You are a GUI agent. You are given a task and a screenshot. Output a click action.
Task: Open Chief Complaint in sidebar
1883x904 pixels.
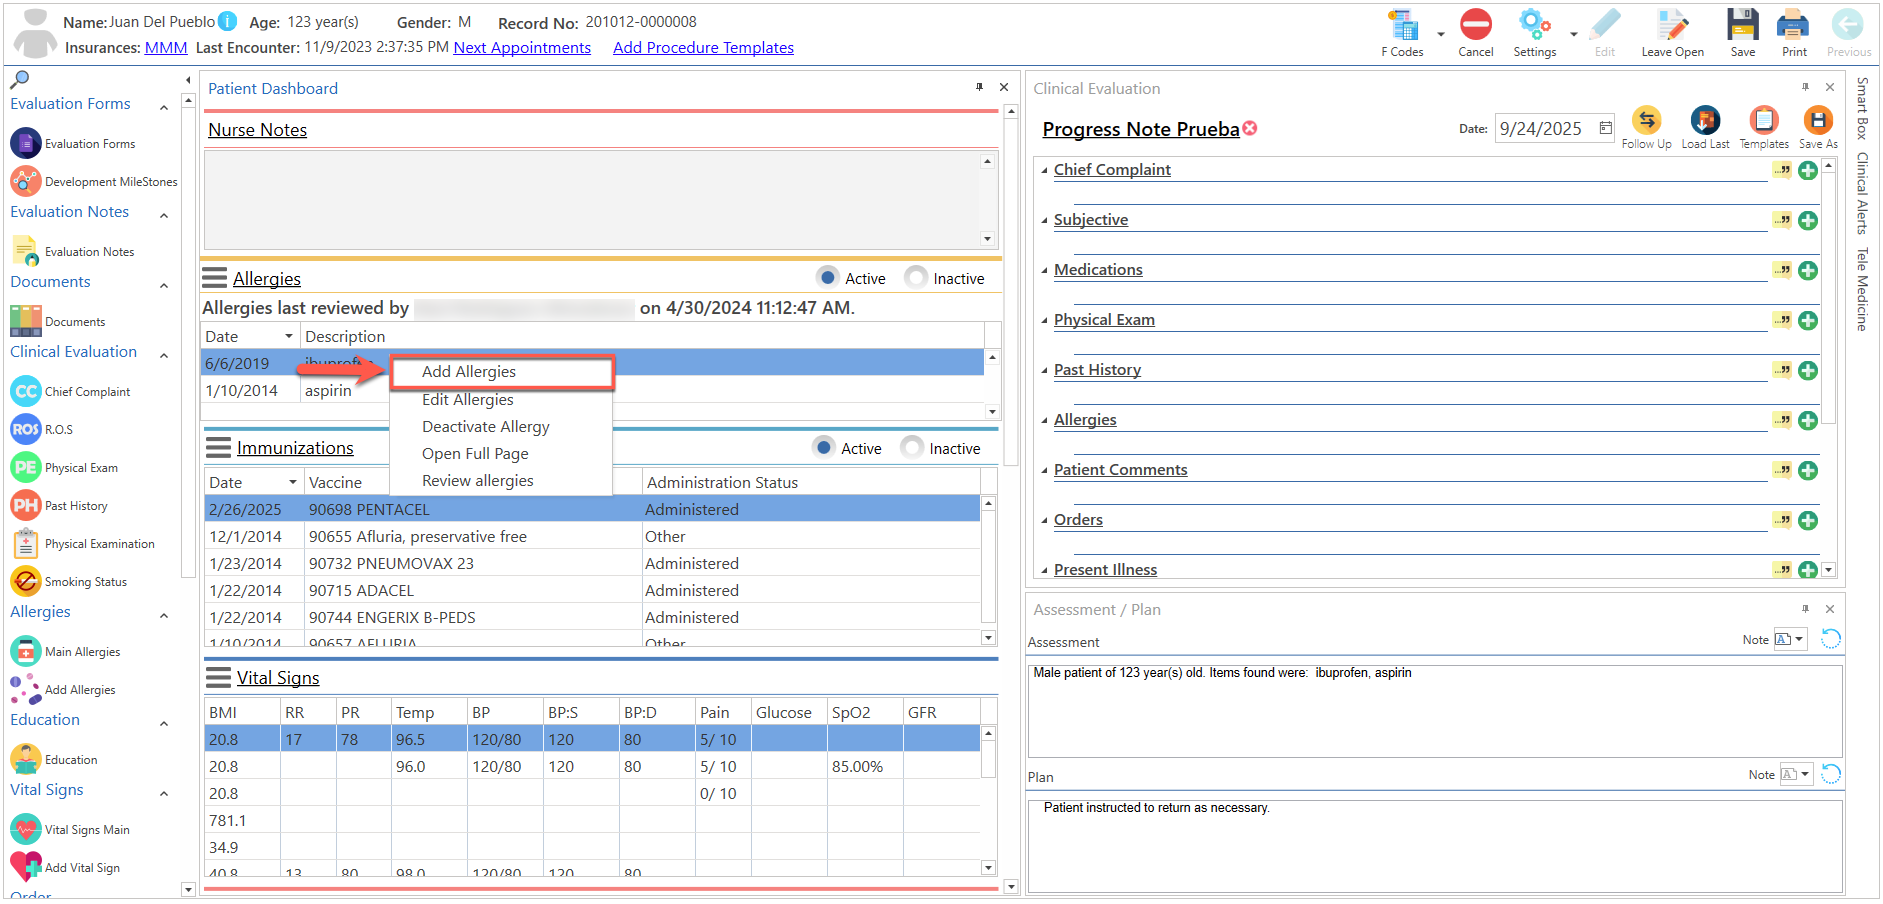click(71, 391)
